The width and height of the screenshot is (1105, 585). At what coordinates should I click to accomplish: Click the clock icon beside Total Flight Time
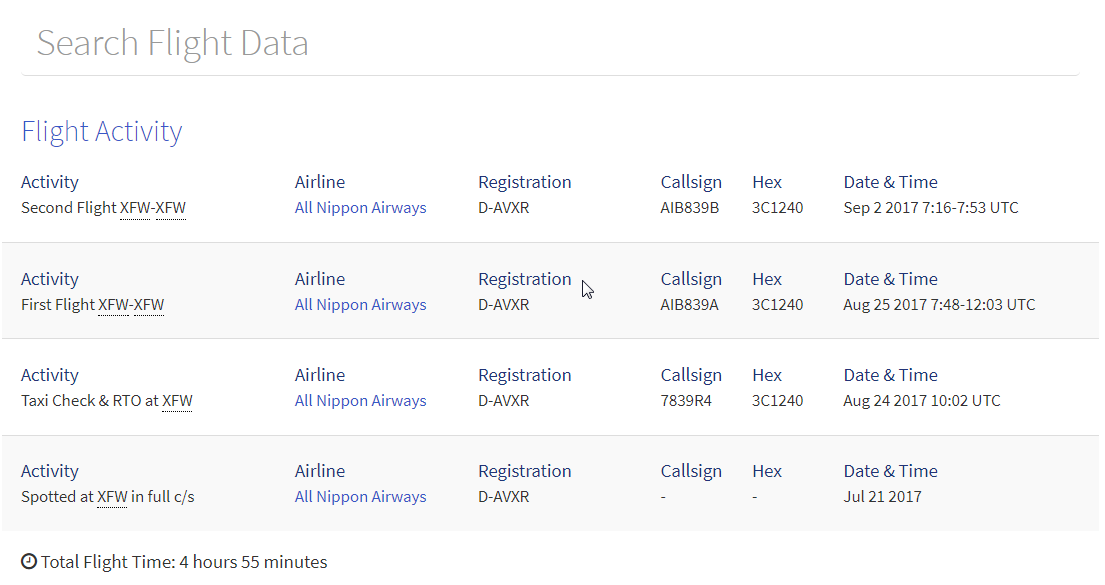click(x=29, y=562)
